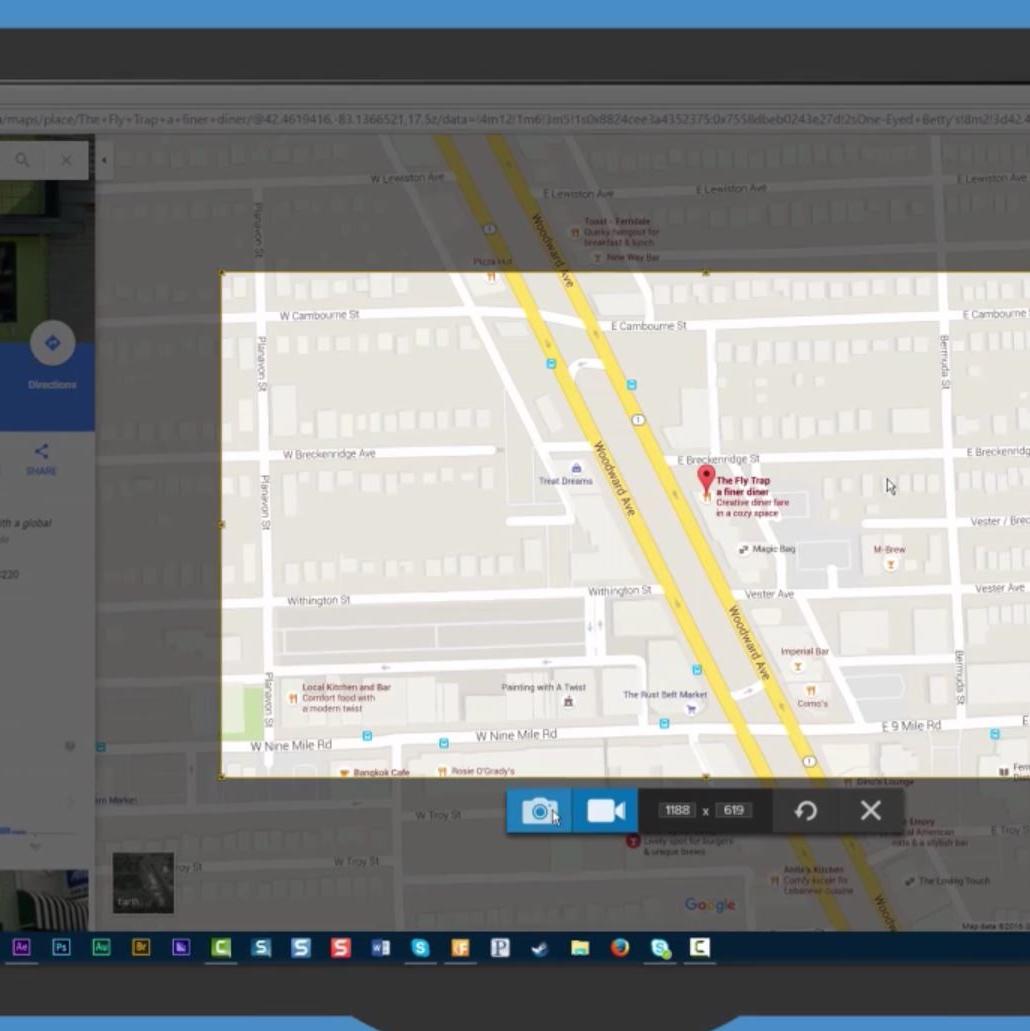Open the green Camtasia taskbar icon
The height and width of the screenshot is (1031, 1030).
(221, 947)
